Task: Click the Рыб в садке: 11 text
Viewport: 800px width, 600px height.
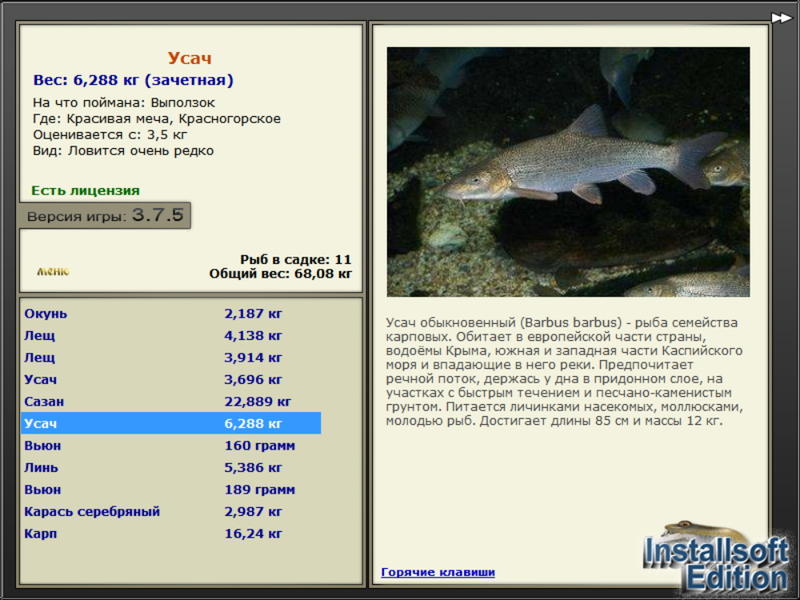Action: pyautogui.click(x=296, y=259)
